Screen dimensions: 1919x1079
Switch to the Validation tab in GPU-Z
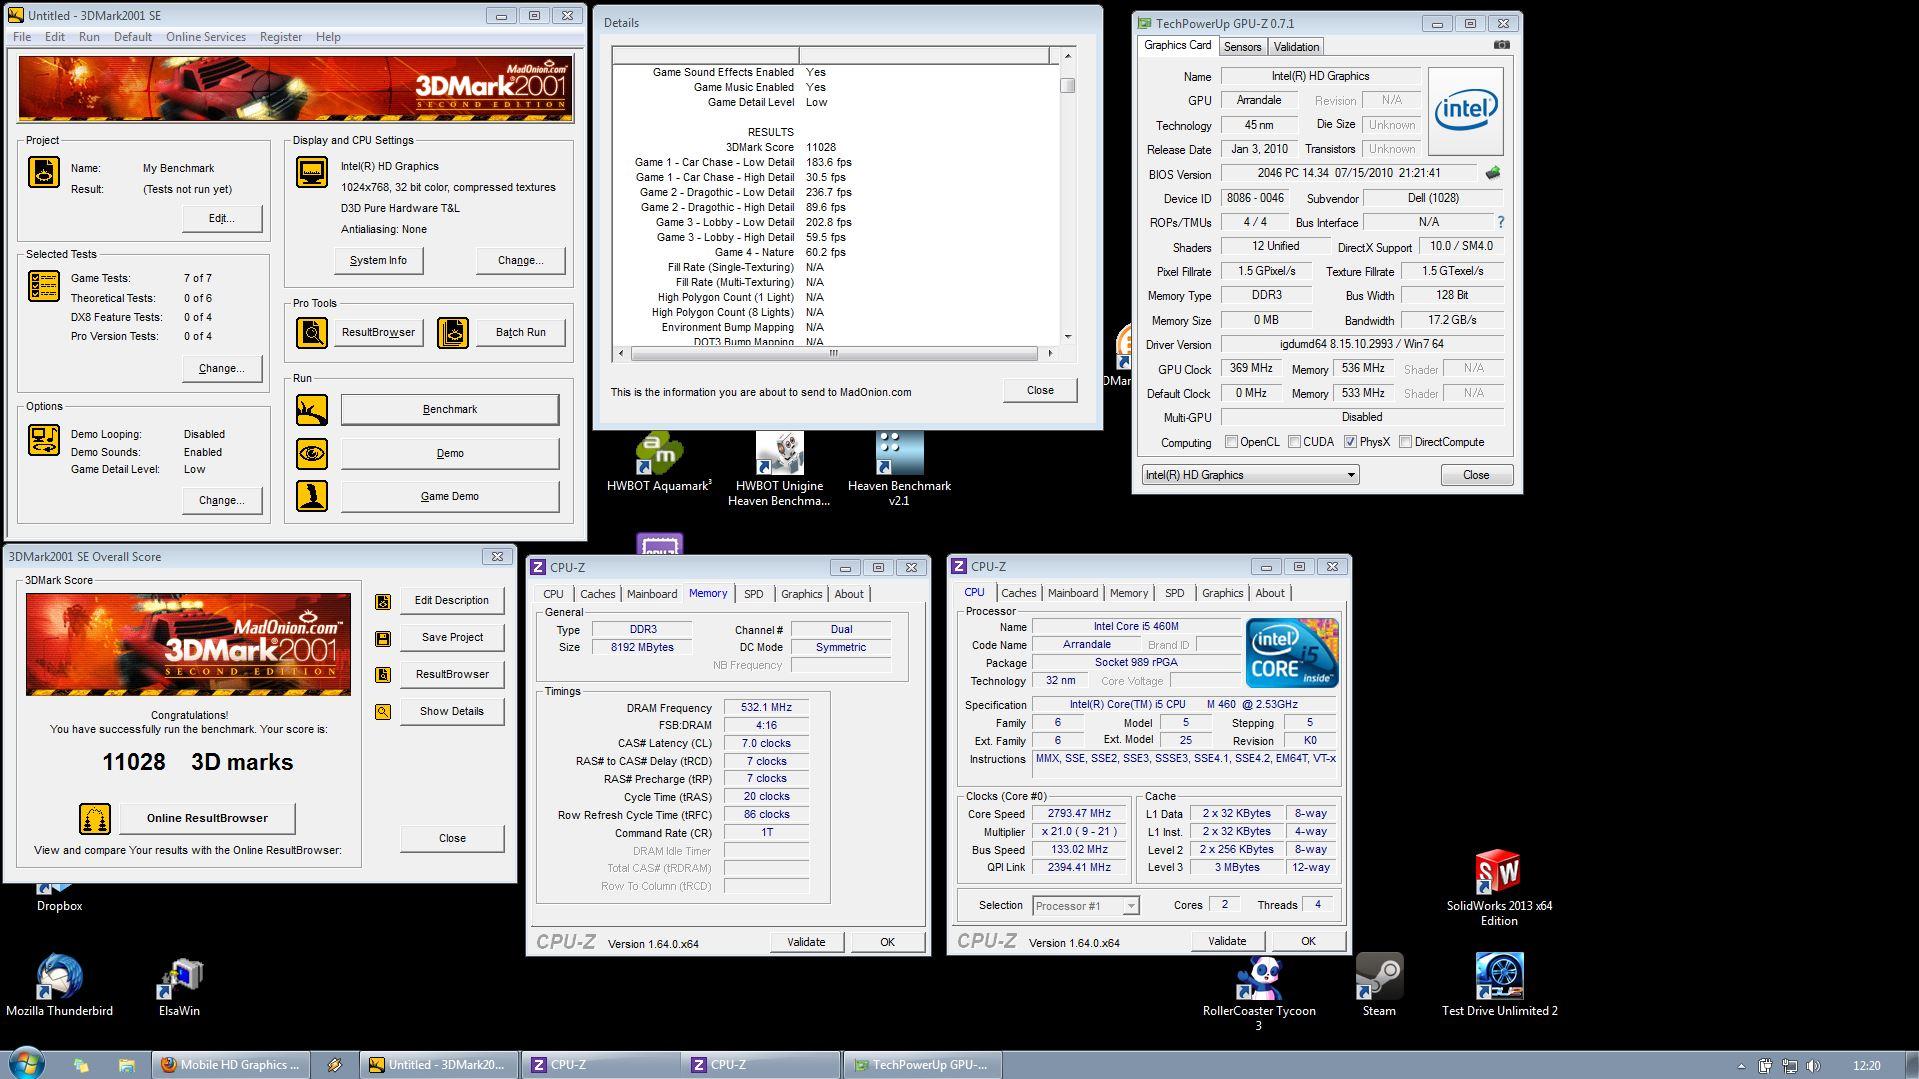tap(1296, 47)
